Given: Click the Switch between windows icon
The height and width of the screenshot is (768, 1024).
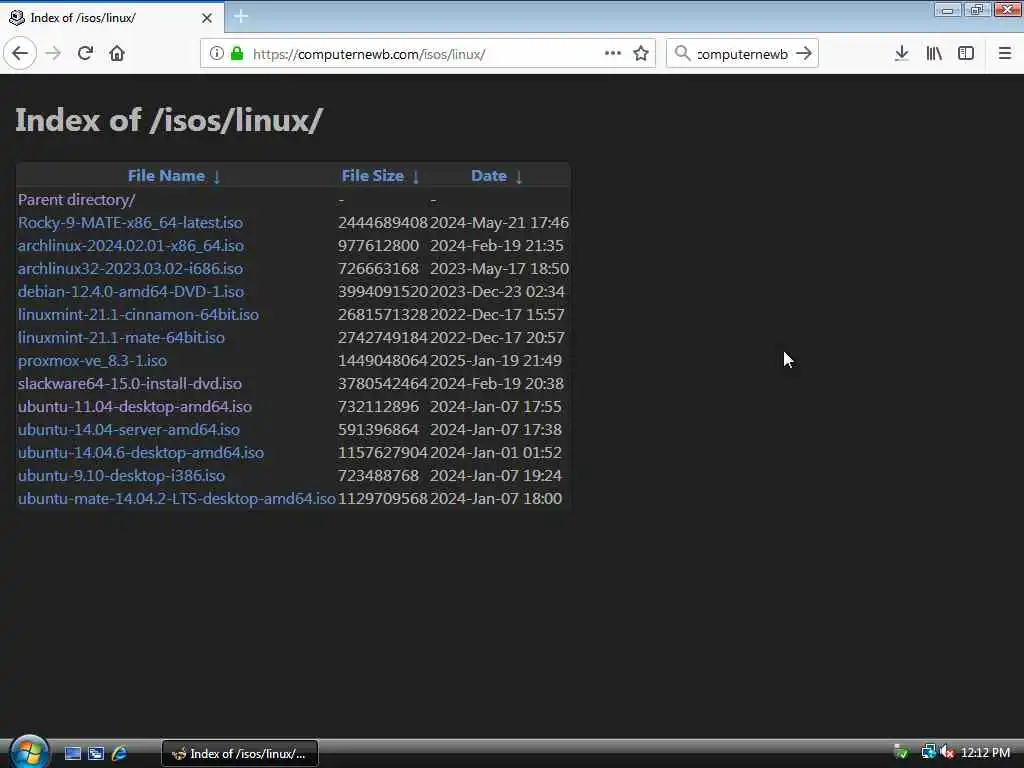Looking at the screenshot, I should [96, 754].
